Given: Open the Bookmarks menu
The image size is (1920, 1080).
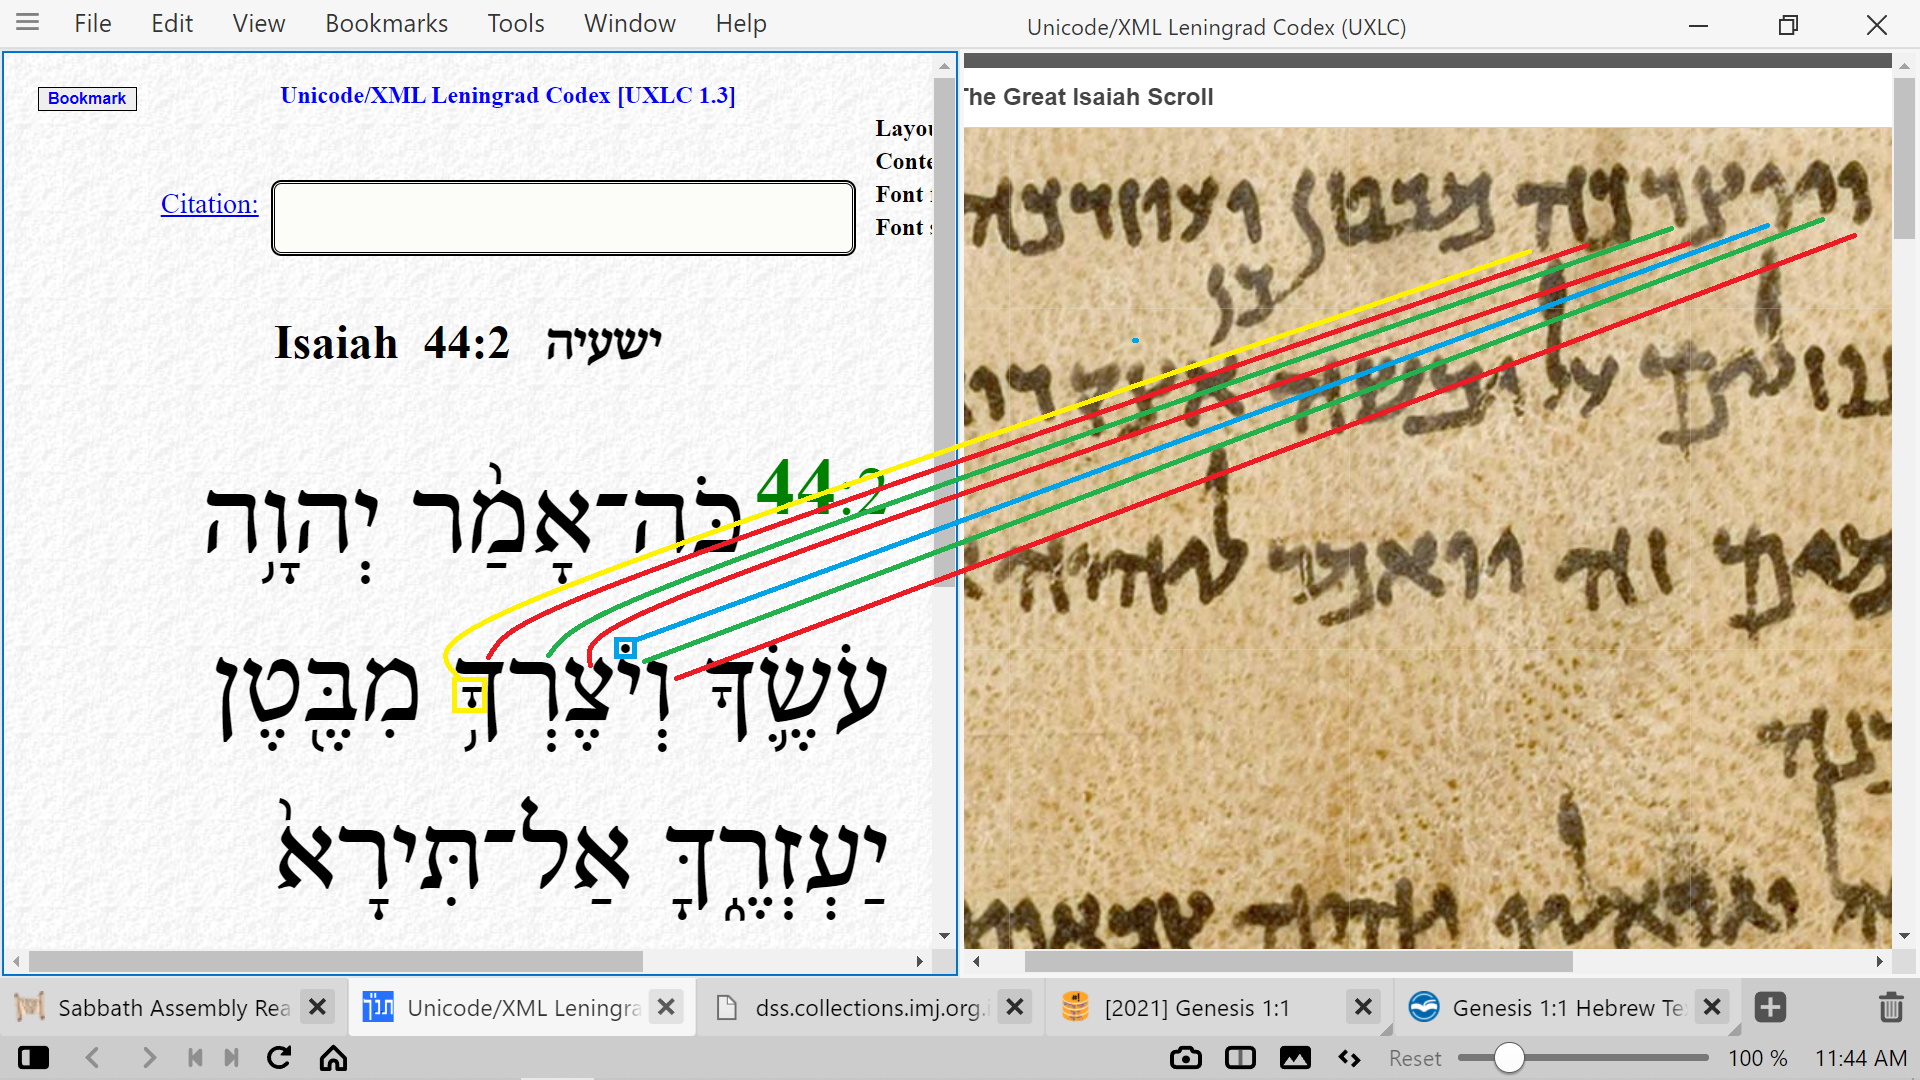Looking at the screenshot, I should [x=386, y=23].
